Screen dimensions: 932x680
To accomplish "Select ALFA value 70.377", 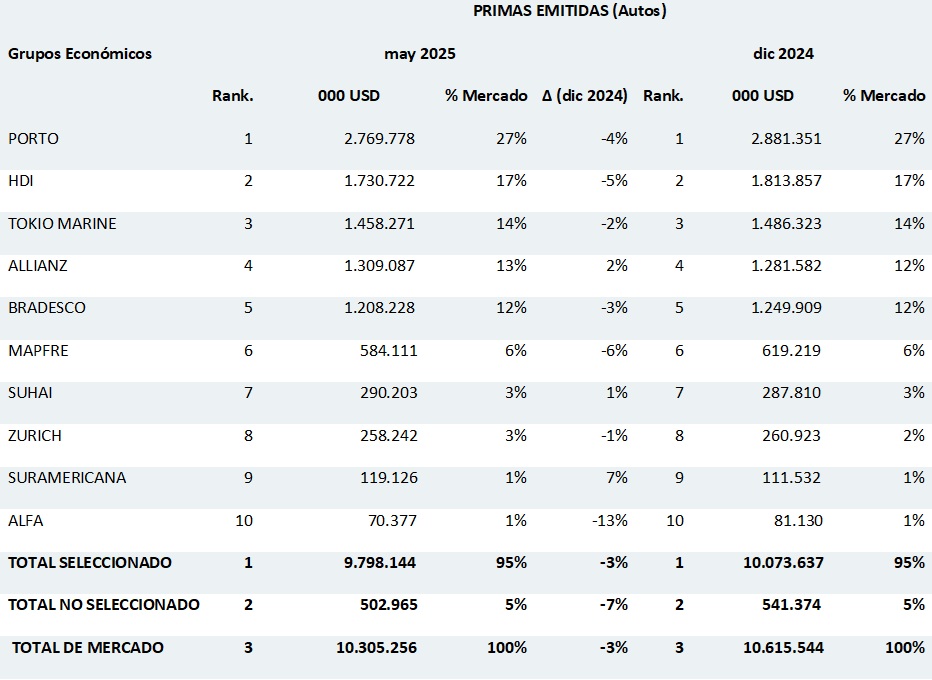I will click(392, 520).
